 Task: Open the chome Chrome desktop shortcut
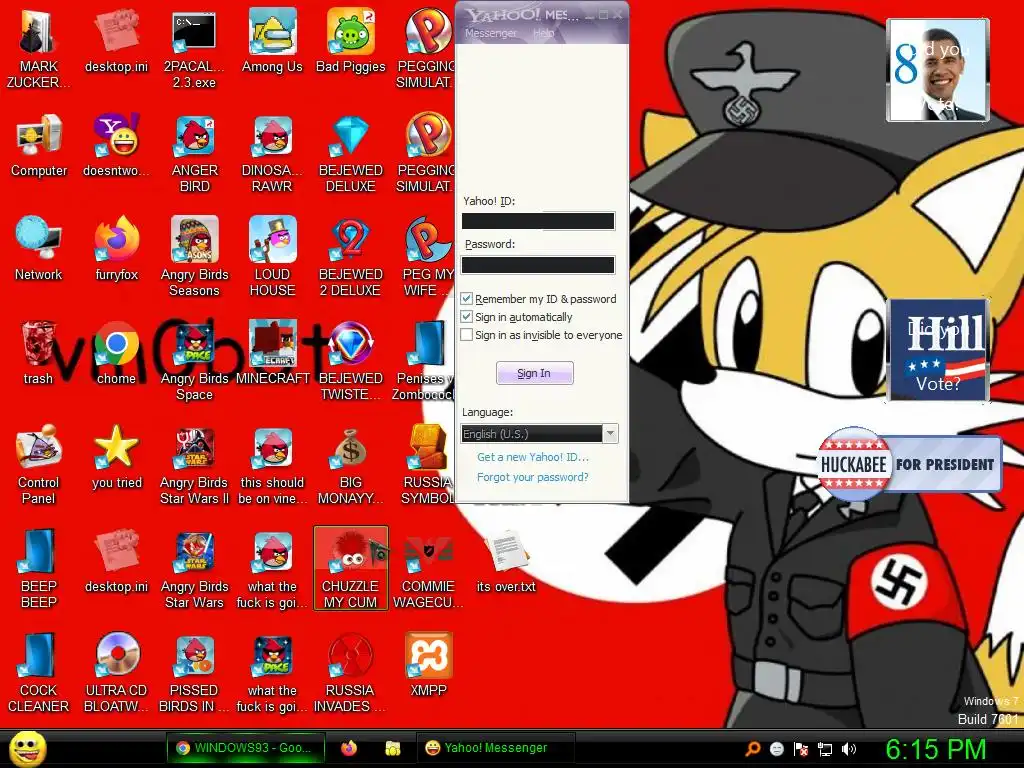116,351
